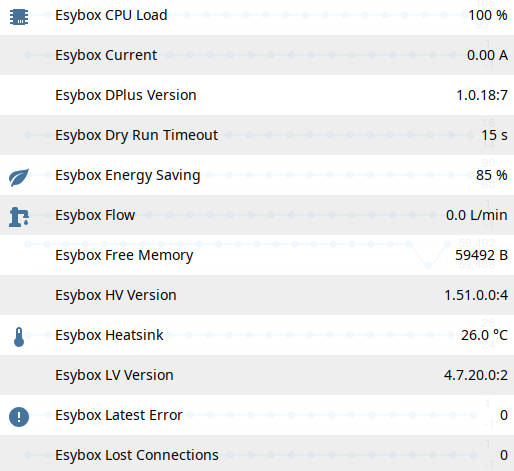The image size is (514, 471).
Task: Click the Esybox Energy Saving label
Action: [x=128, y=176]
